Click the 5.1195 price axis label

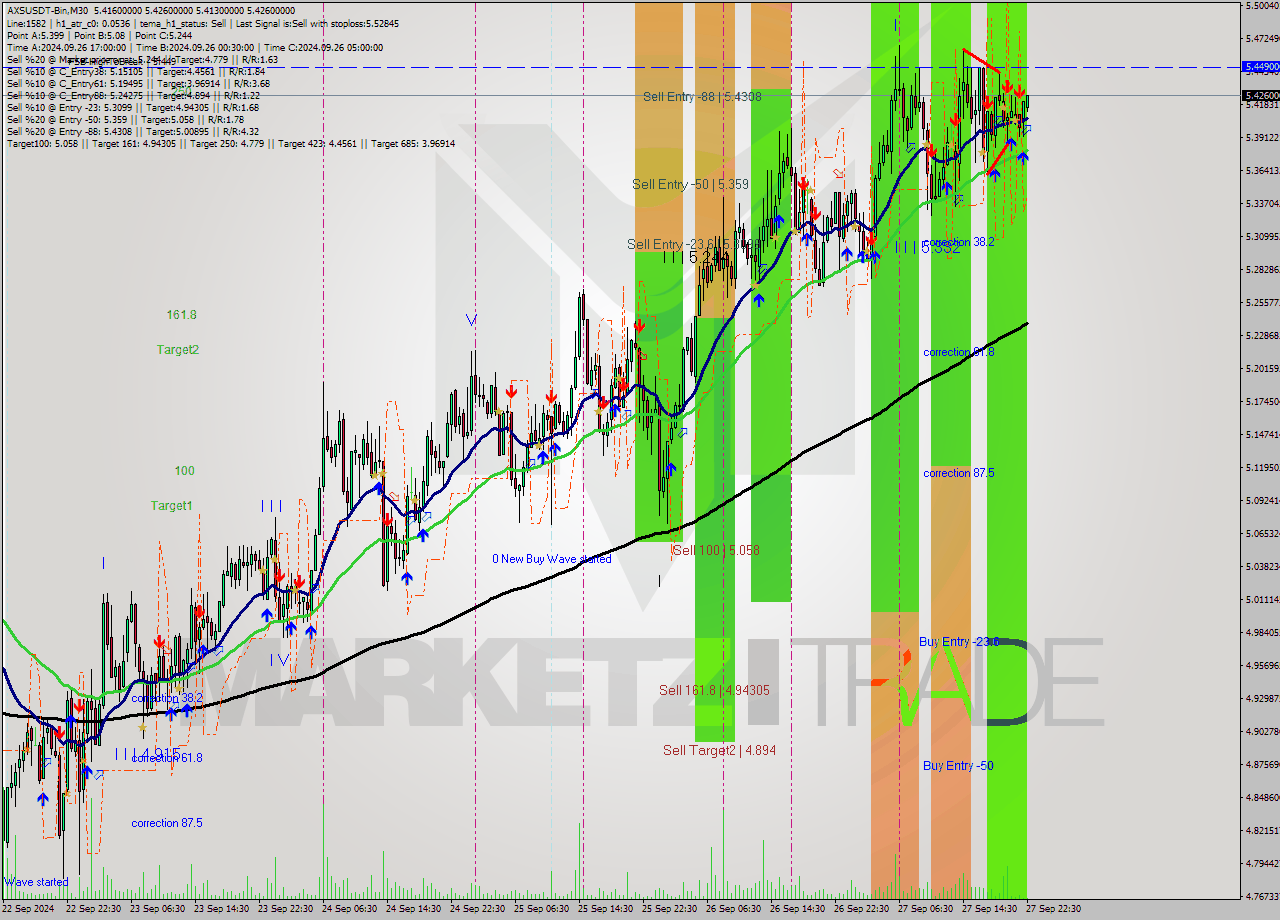(1262, 467)
